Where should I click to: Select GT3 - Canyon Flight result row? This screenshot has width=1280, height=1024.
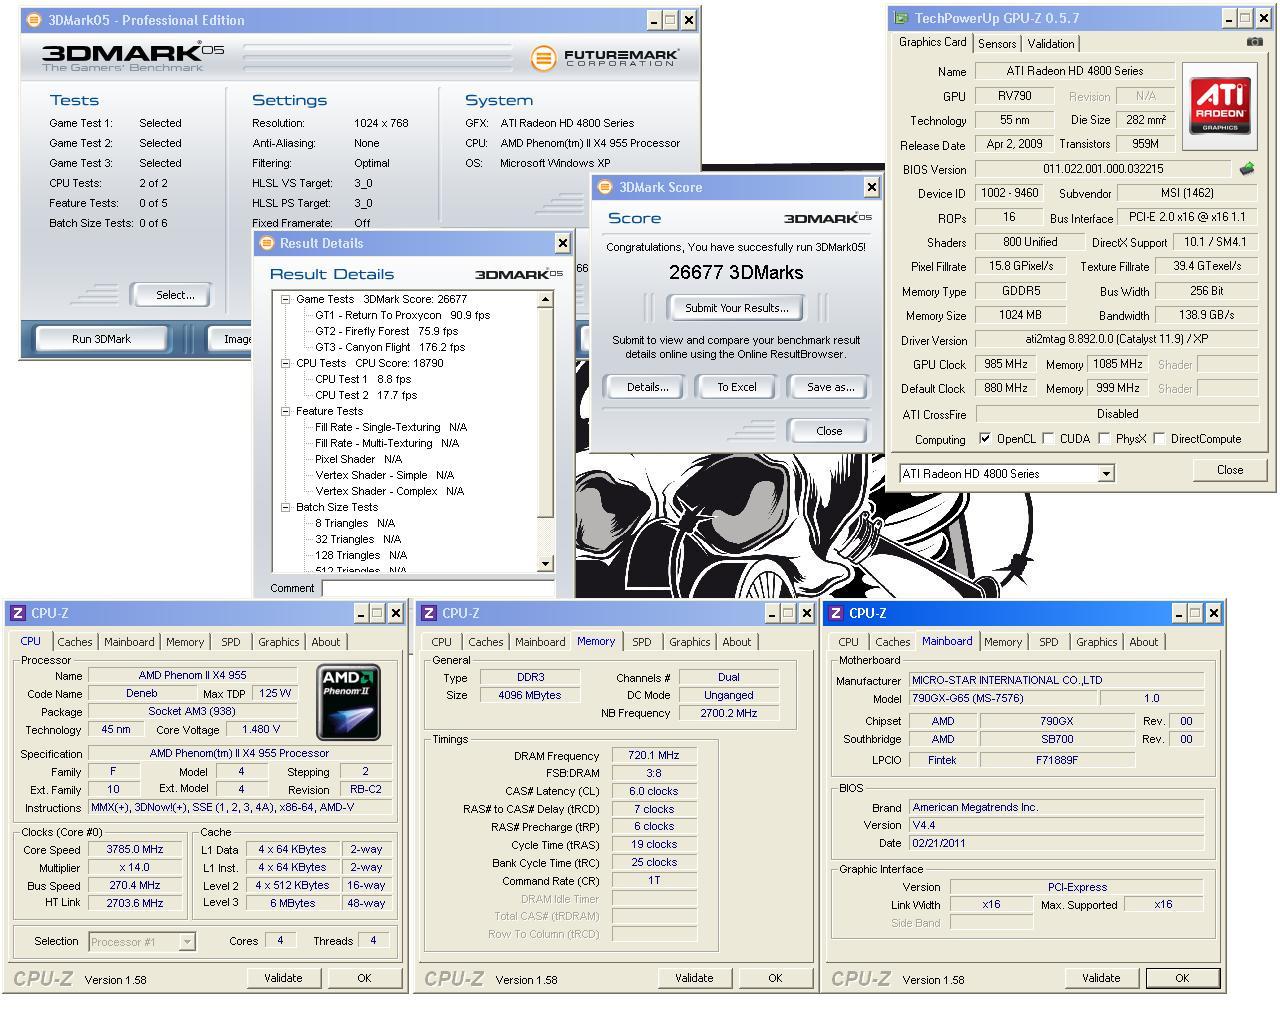tap(391, 347)
